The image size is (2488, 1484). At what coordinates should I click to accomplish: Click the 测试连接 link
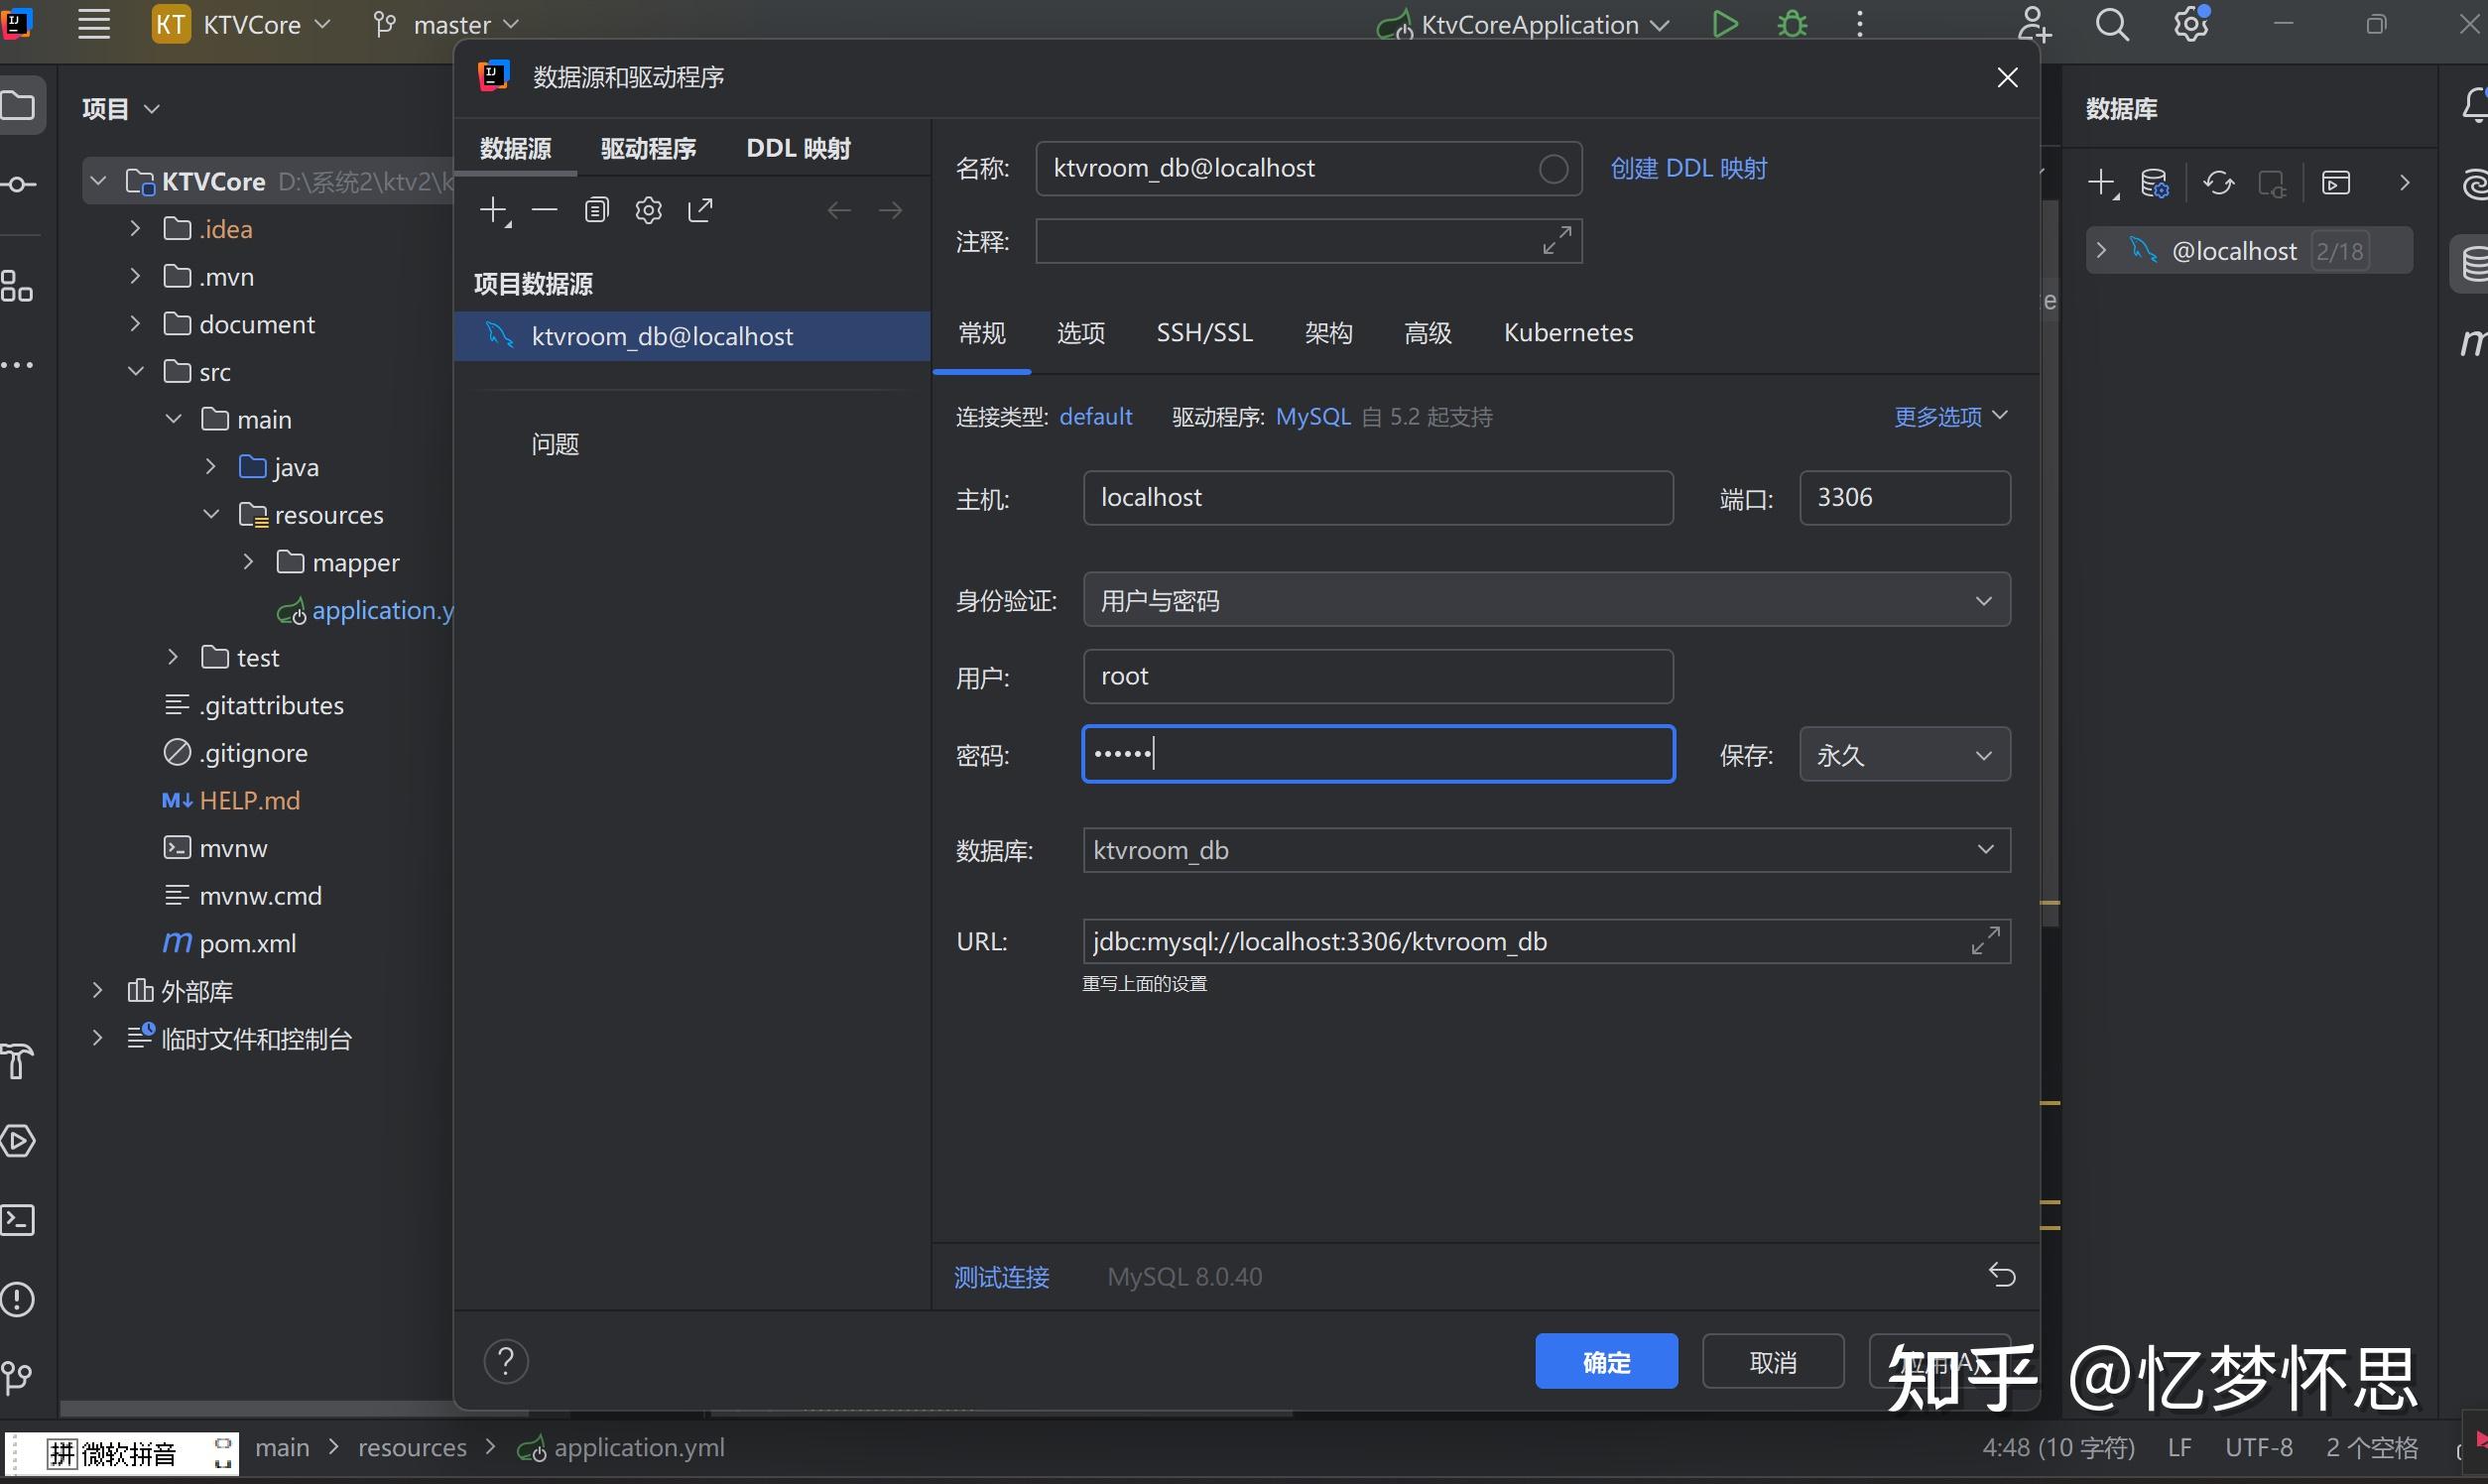point(1001,1277)
